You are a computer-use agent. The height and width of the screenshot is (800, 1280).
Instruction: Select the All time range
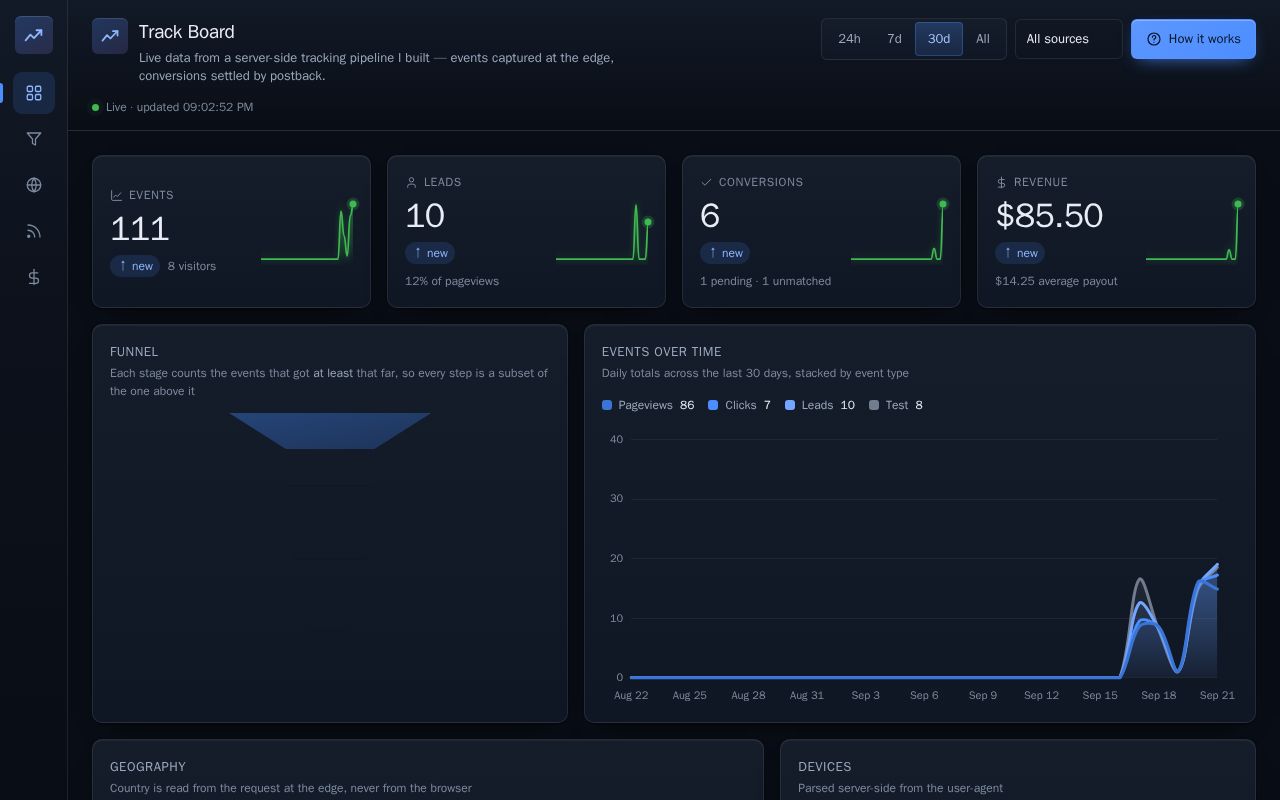pyautogui.click(x=983, y=39)
